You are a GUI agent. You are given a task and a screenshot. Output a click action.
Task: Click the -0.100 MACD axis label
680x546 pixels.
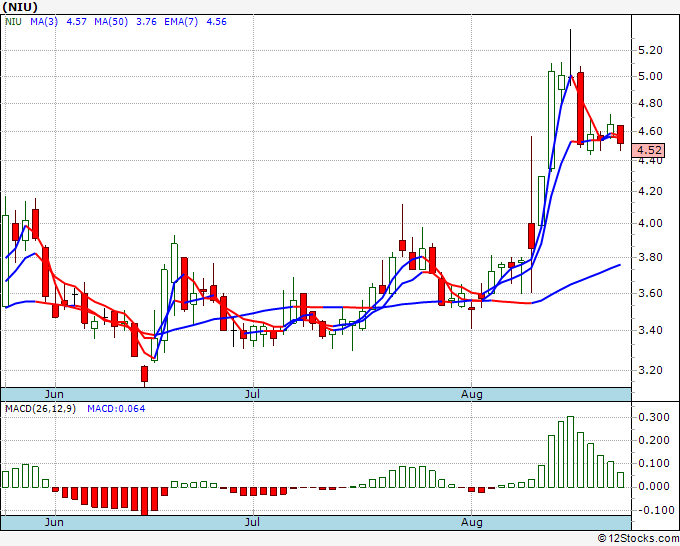pyautogui.click(x=654, y=510)
